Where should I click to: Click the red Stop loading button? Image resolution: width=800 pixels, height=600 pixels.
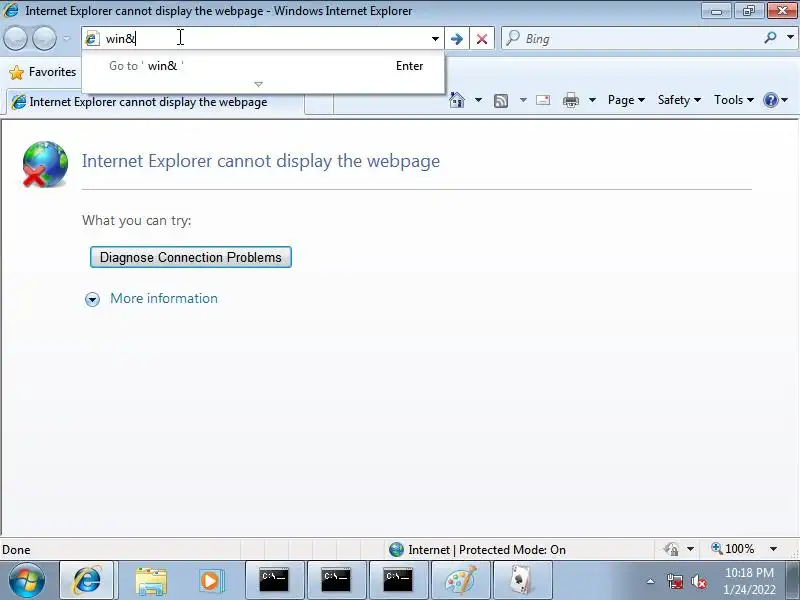click(482, 39)
